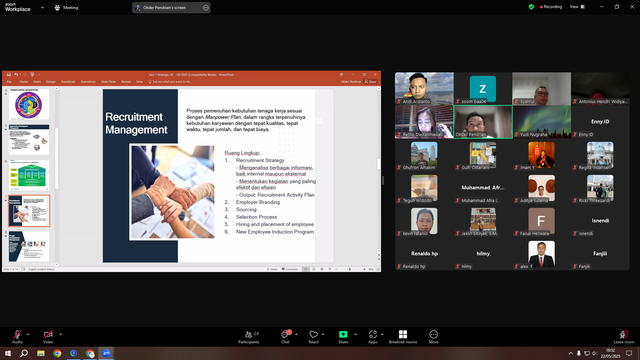Open PowerPoint Insert tab
Screen dimensions: 640x360
37,82
